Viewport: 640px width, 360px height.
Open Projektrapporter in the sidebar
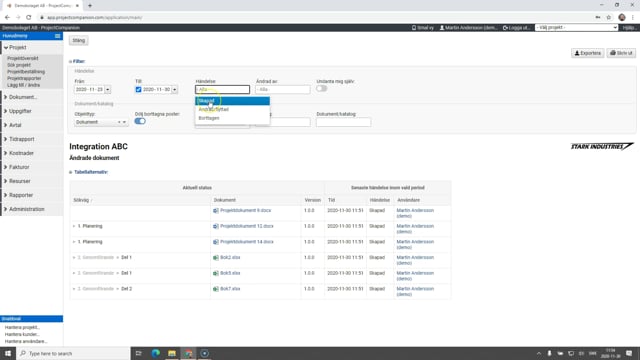coord(24,78)
